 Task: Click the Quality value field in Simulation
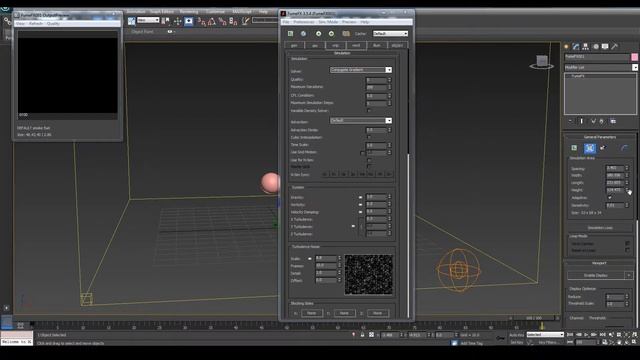point(376,80)
